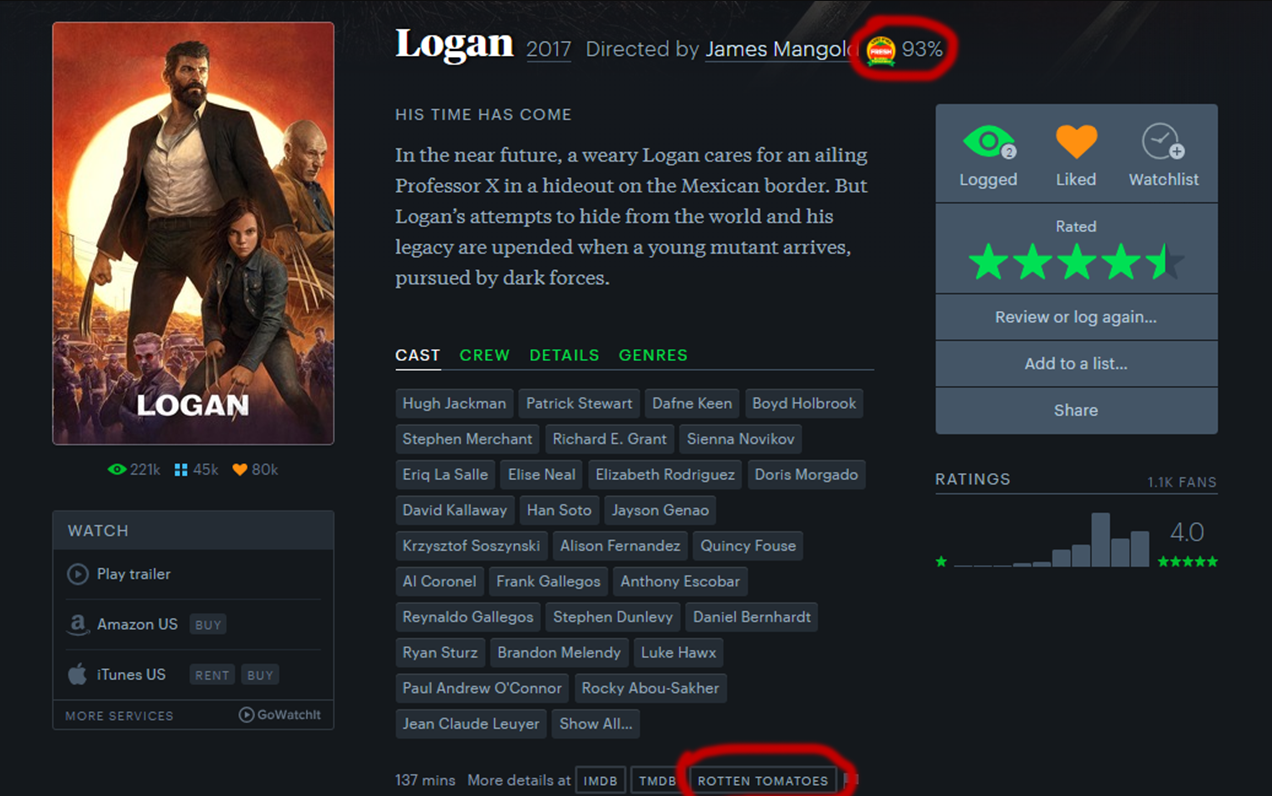Screen dimensions: 1272x796
Task: Click the play trailer circle icon
Action: point(77,574)
